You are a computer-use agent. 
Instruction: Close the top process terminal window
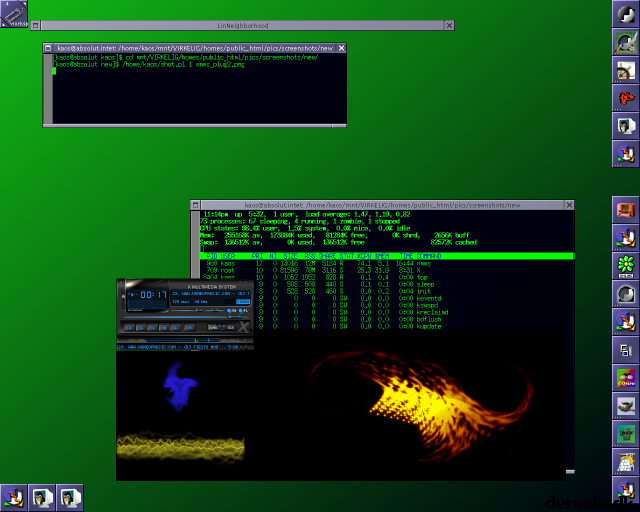point(569,205)
